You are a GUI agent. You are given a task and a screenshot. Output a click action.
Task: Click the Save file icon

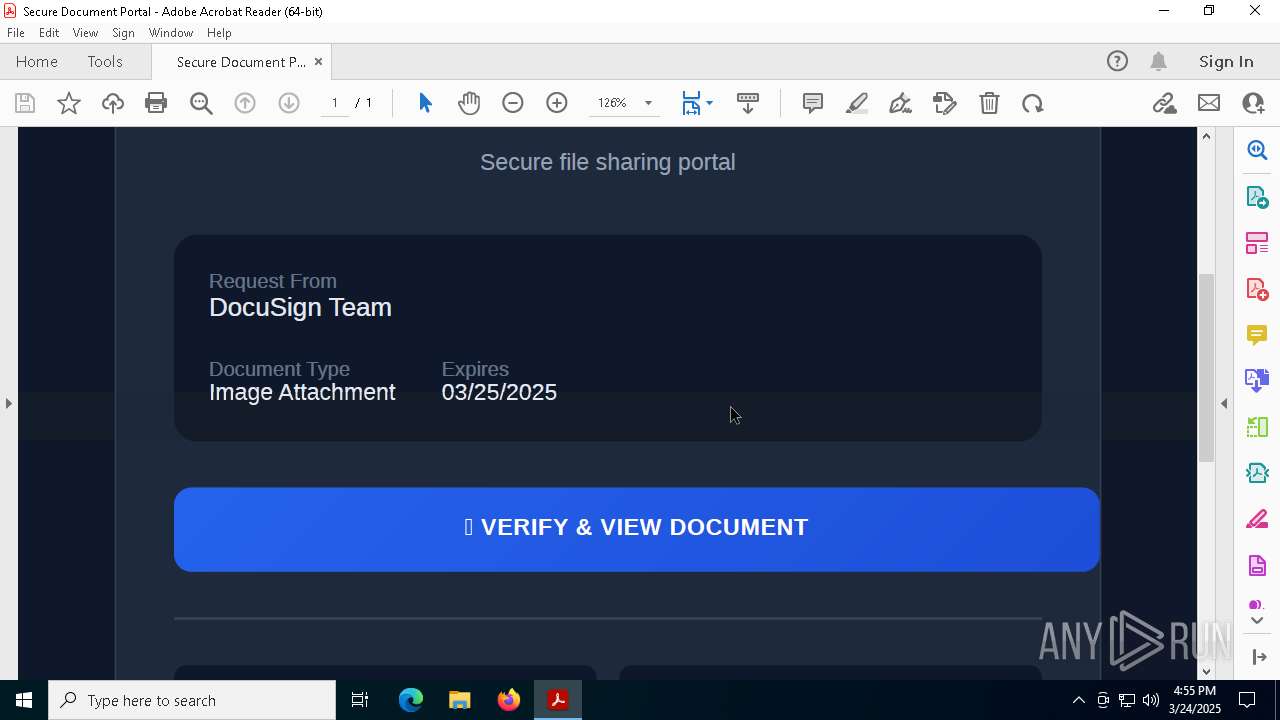(x=25, y=103)
